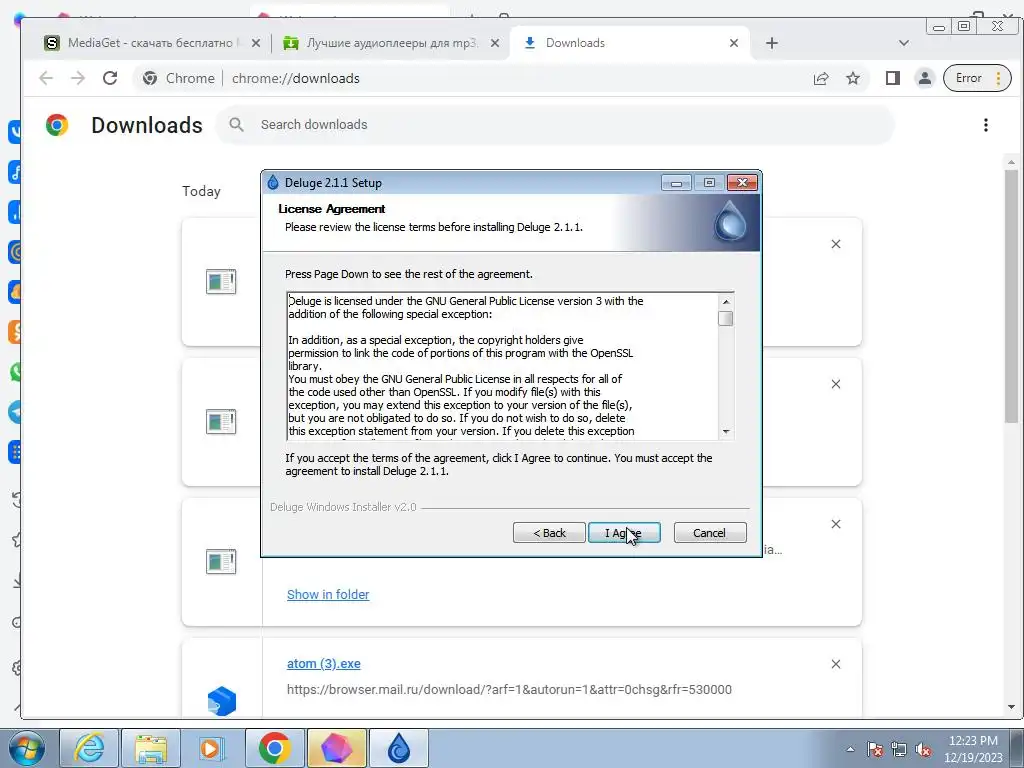Image resolution: width=1024 pixels, height=768 pixels.
Task: Click the first download's file icon
Action: tap(221, 281)
